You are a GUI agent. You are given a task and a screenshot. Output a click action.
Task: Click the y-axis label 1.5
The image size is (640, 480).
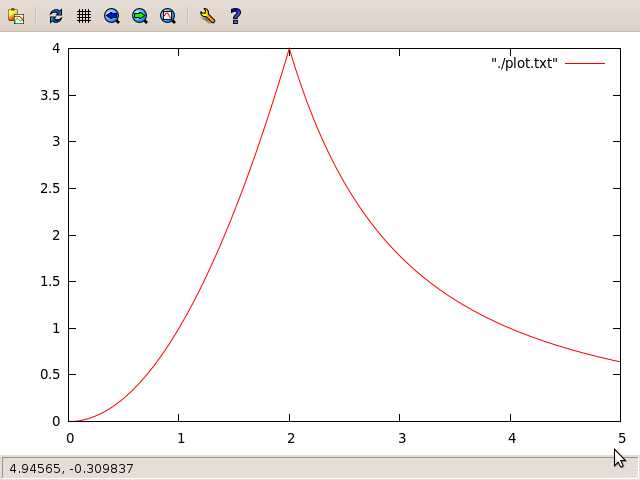pyautogui.click(x=50, y=281)
